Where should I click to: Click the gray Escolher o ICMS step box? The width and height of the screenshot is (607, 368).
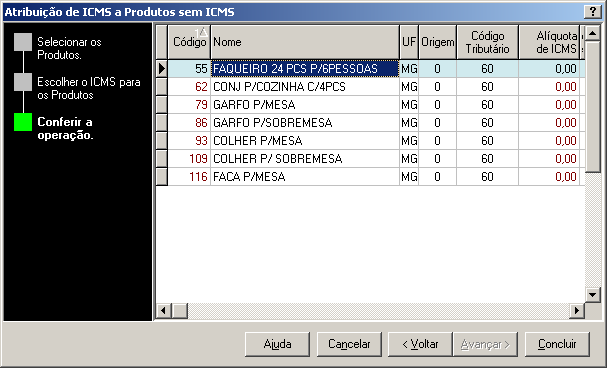click(x=23, y=82)
